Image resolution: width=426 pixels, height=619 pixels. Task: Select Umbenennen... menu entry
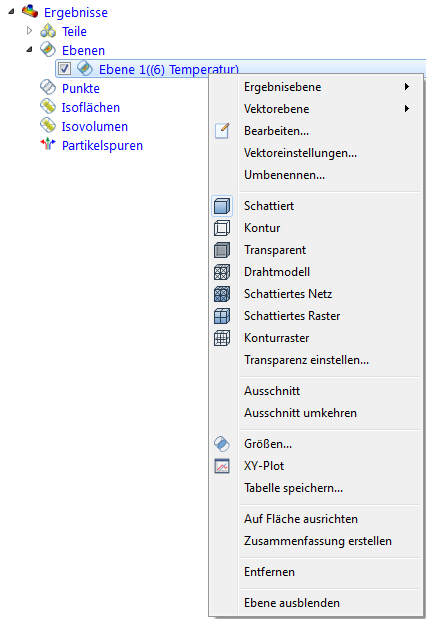[x=316, y=175]
